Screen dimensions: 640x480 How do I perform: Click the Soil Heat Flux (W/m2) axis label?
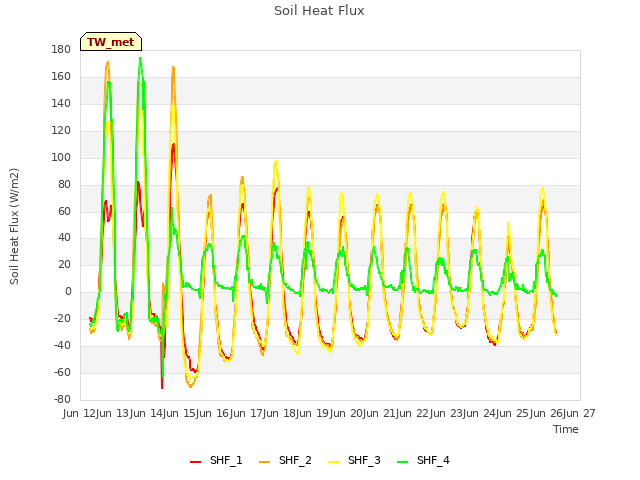(x=14, y=226)
